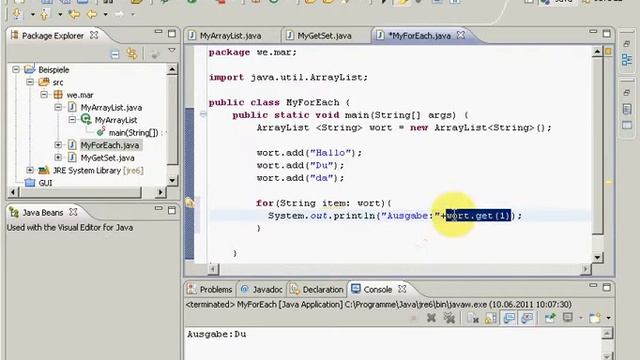Screen dimensions: 640x360
Task: Collapse the we.mar package node
Action: click(x=44, y=95)
